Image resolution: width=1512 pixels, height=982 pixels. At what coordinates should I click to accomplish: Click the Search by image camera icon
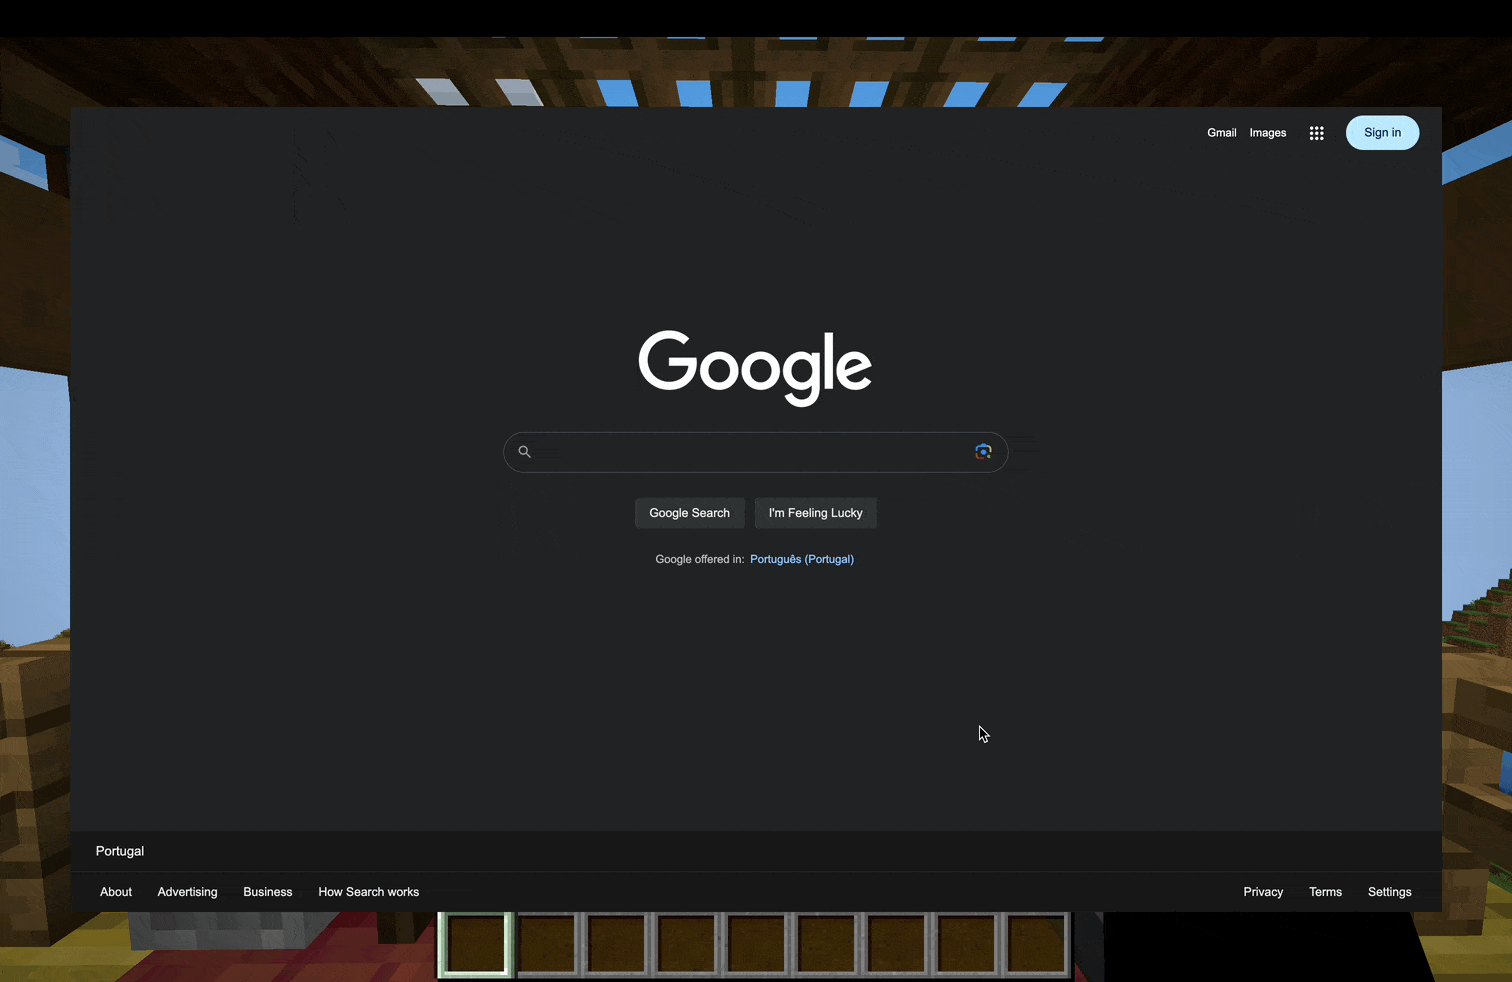pyautogui.click(x=983, y=452)
